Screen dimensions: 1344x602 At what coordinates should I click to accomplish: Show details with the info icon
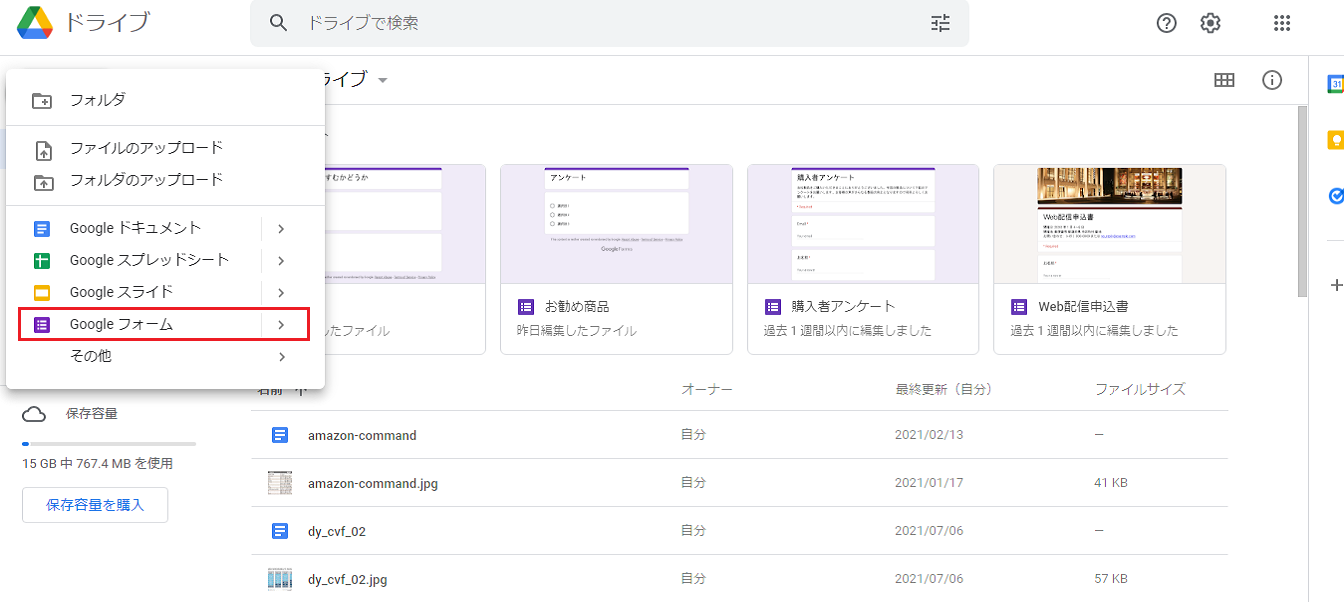[1272, 80]
